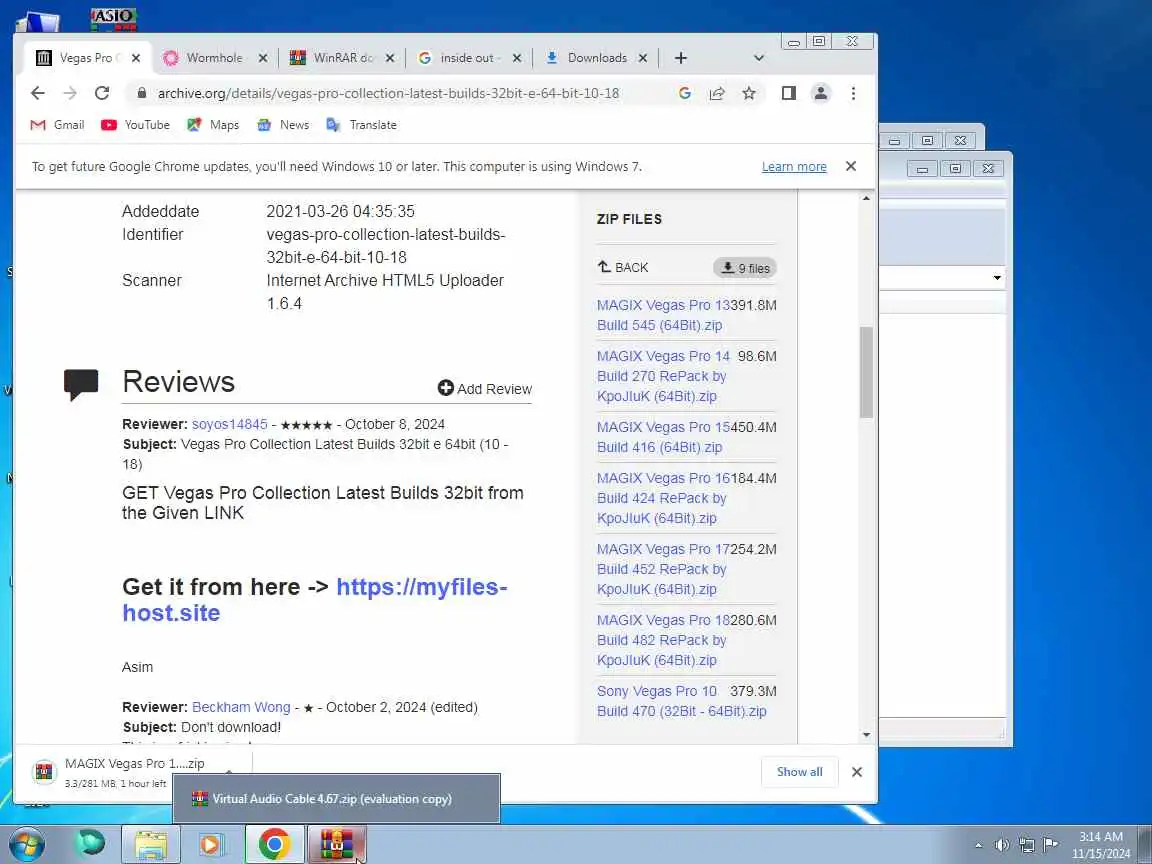Image resolution: width=1152 pixels, height=864 pixels.
Task: Switch to the Vegas Pro tab
Action: pyautogui.click(x=88, y=58)
